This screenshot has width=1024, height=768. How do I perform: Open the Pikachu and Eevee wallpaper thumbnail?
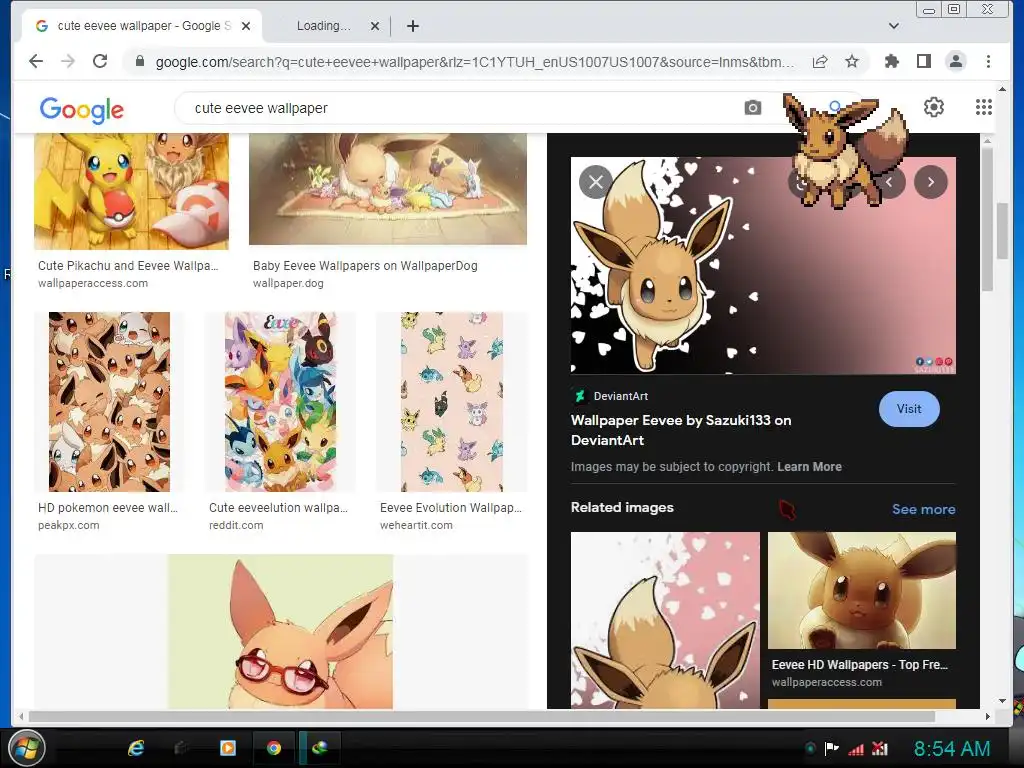[131, 191]
